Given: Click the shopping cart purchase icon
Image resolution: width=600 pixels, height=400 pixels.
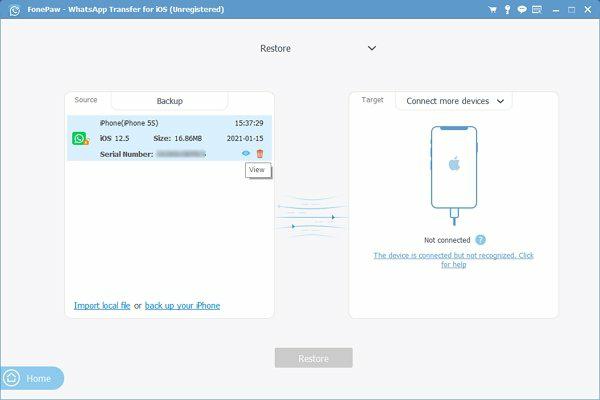Looking at the screenshot, I should pyautogui.click(x=493, y=10).
